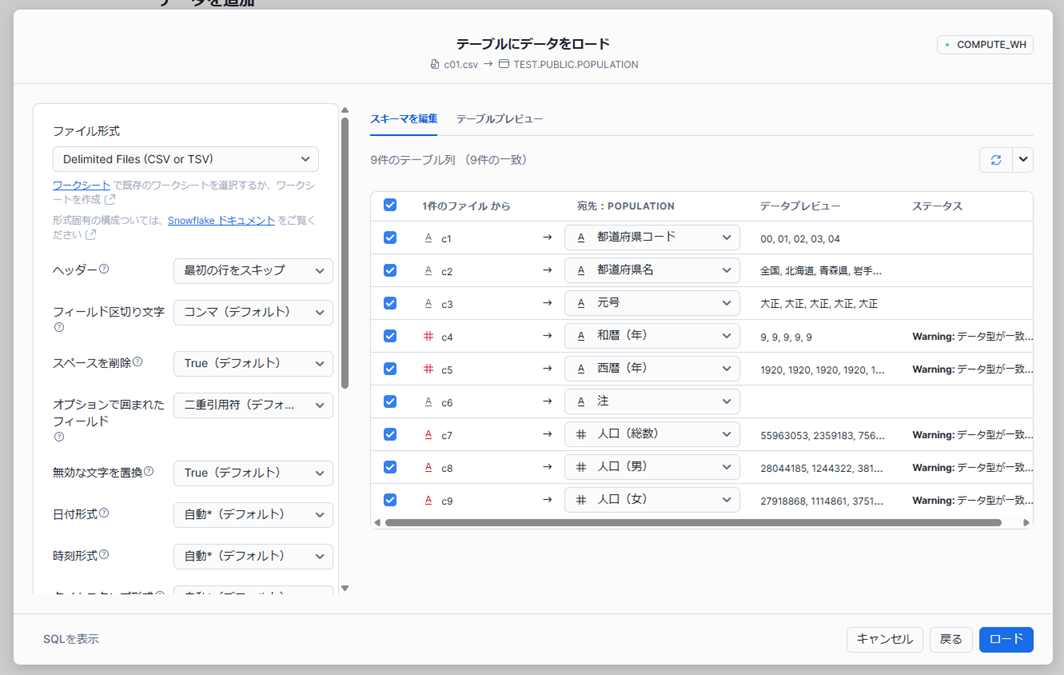The width and height of the screenshot is (1064, 675).
Task: Open the ファイル形式 Delimited Files dropdown
Action: pos(186,159)
